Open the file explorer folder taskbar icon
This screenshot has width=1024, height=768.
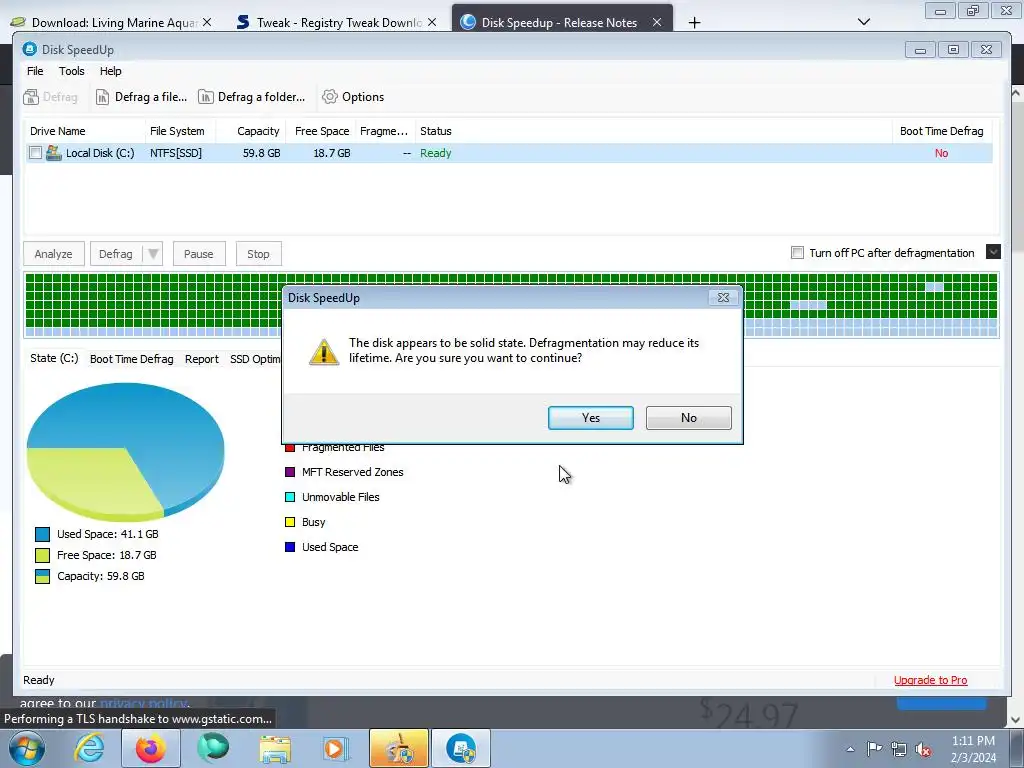click(x=275, y=748)
